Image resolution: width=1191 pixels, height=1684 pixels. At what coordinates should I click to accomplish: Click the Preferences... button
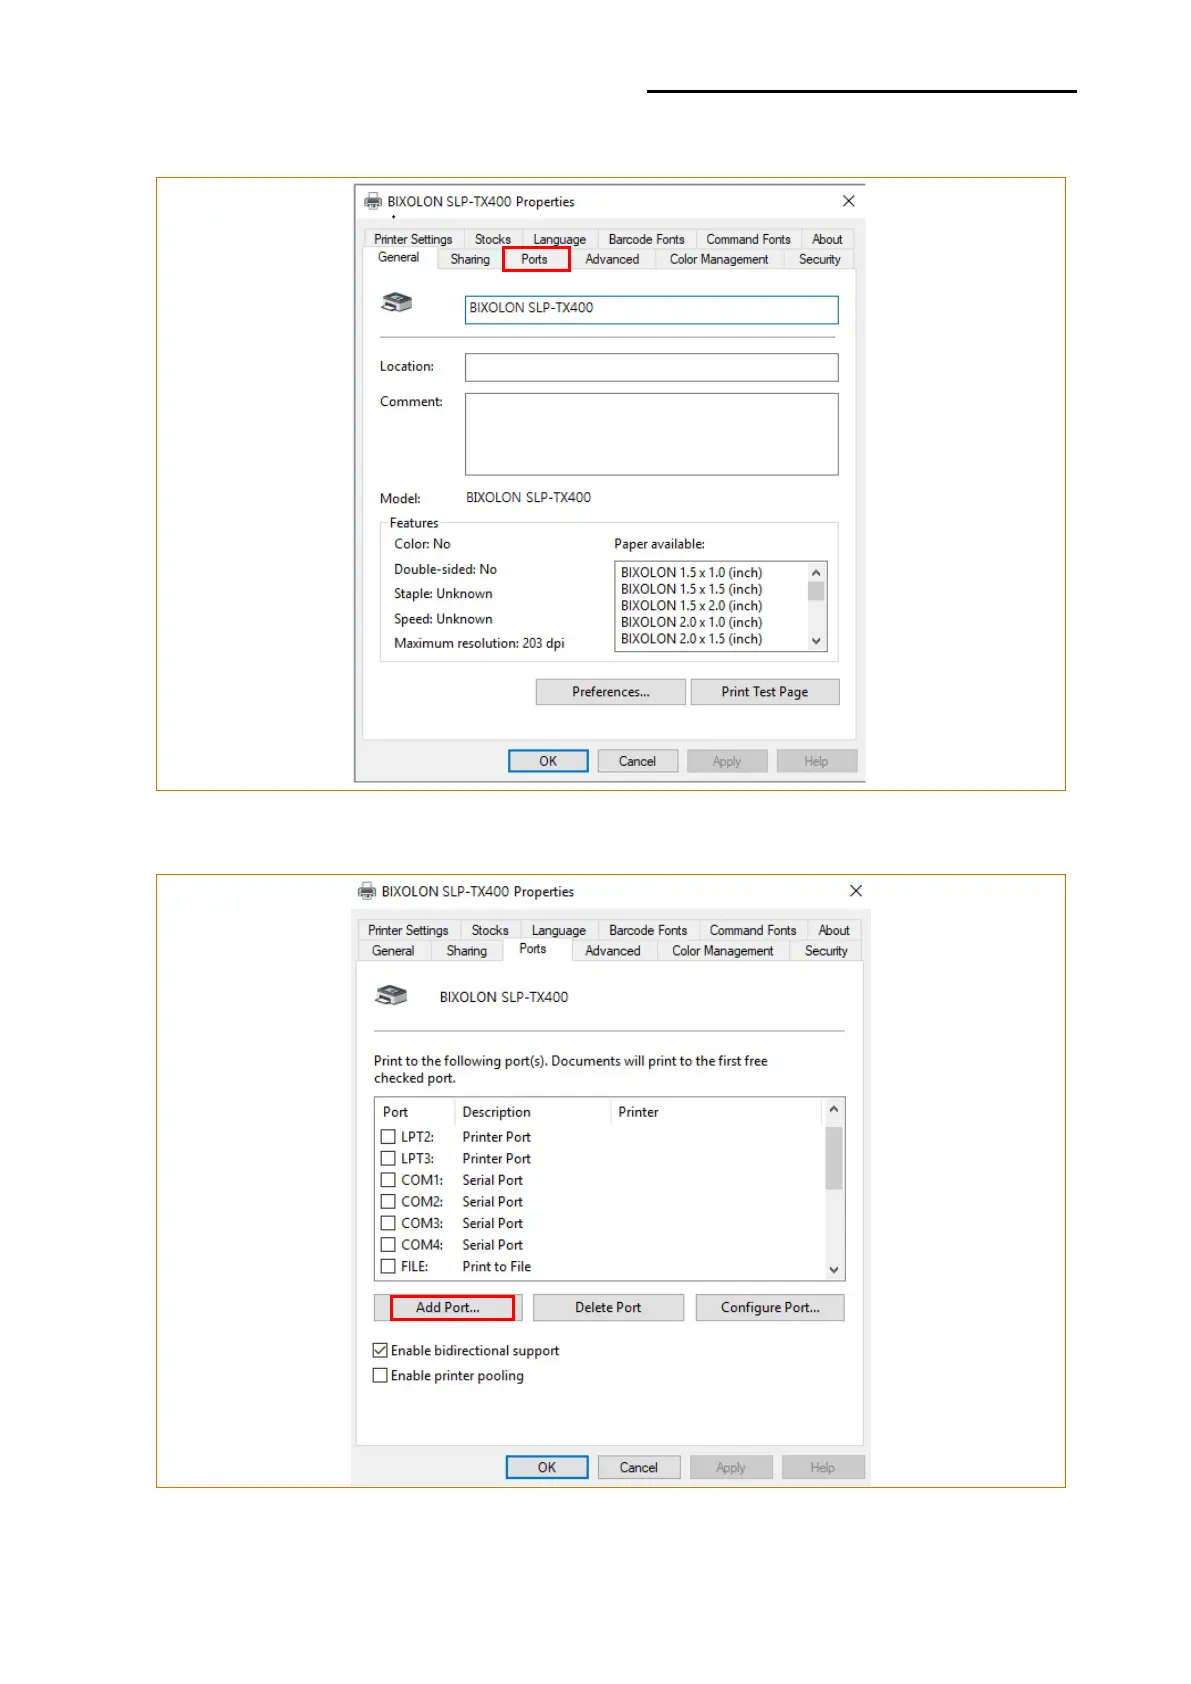pyautogui.click(x=611, y=692)
